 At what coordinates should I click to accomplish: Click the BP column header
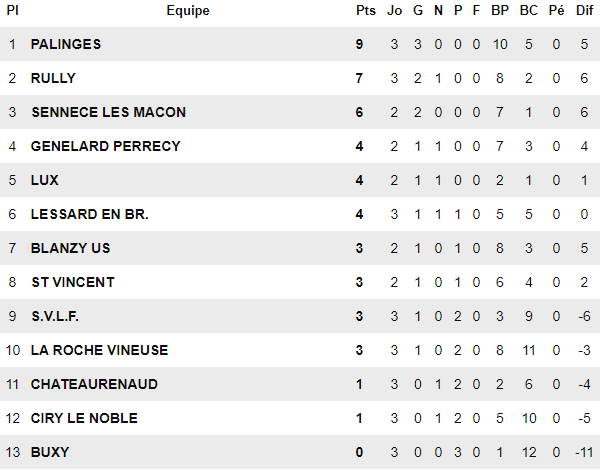coord(501,11)
